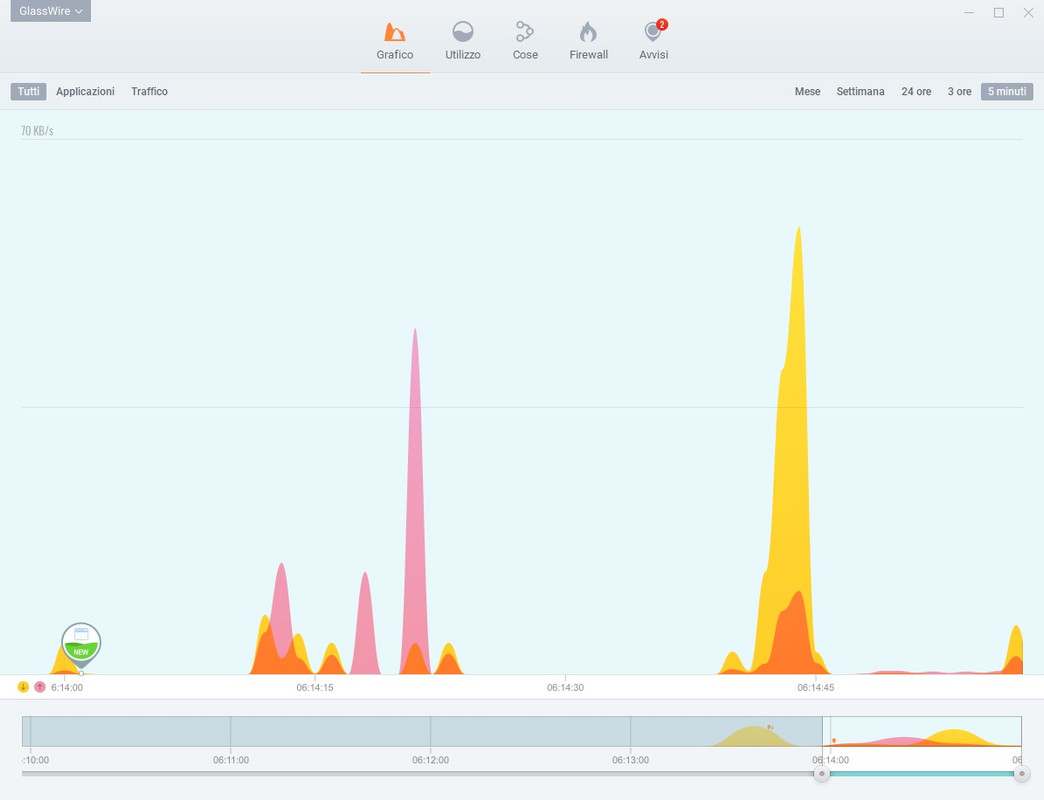Image resolution: width=1044 pixels, height=800 pixels.
Task: Click the red notification badge showing 2
Action: point(662,25)
